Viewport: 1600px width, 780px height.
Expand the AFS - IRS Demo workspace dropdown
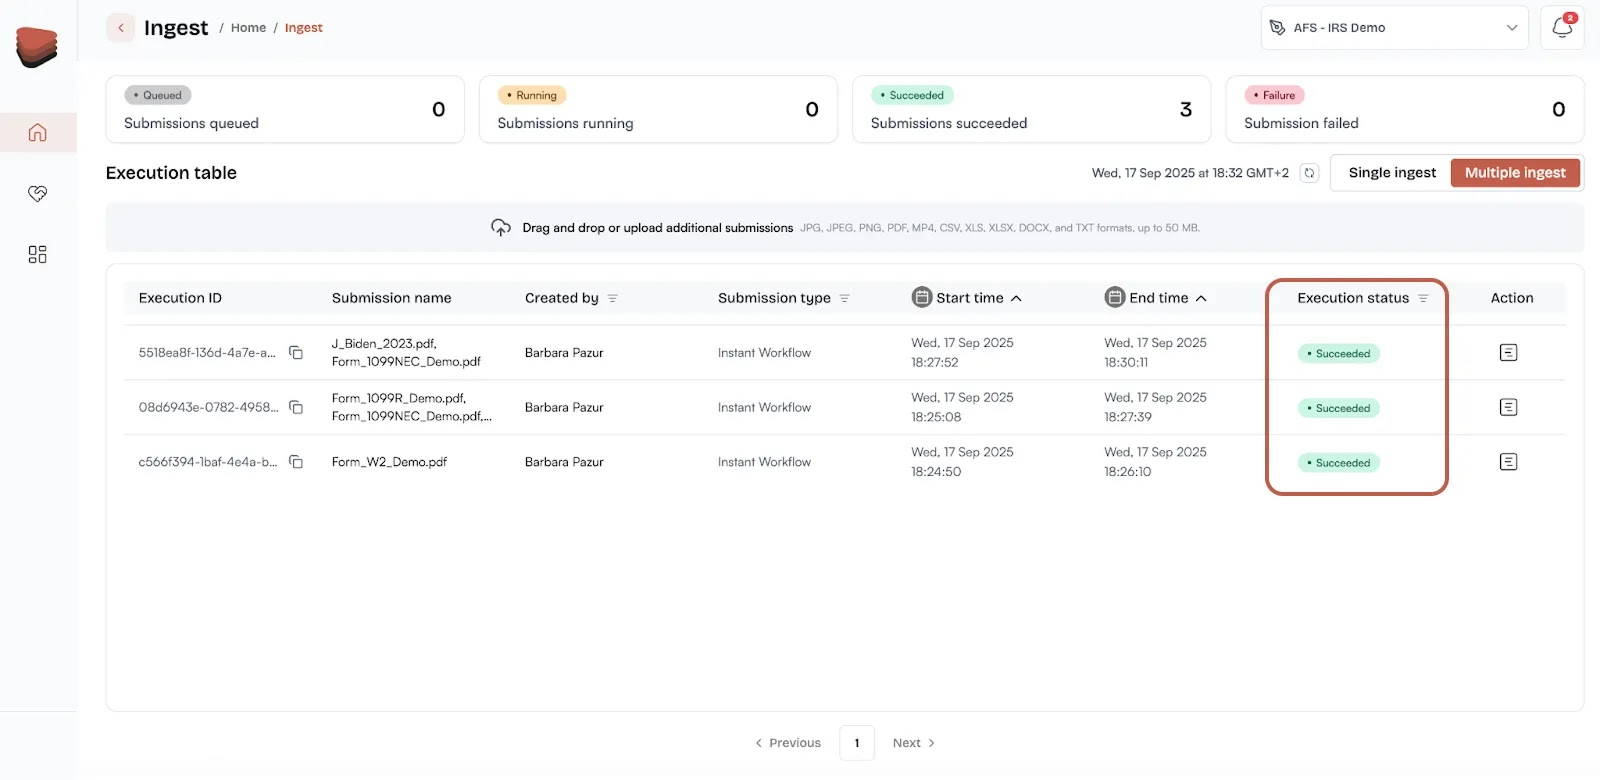click(1395, 28)
